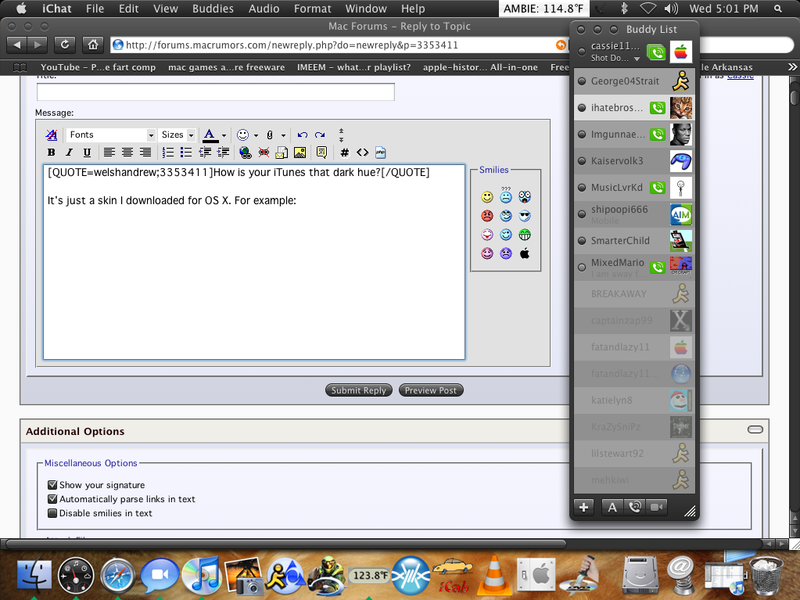Insert the black Apple logo smilie
This screenshot has width=800, height=600.
pyautogui.click(x=524, y=253)
